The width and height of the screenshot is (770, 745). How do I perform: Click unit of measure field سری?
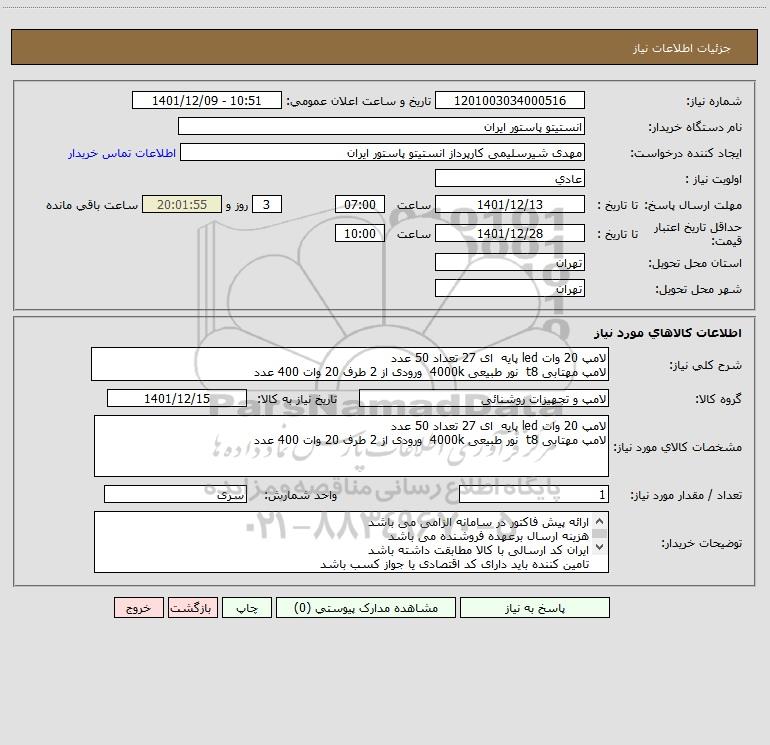175,494
